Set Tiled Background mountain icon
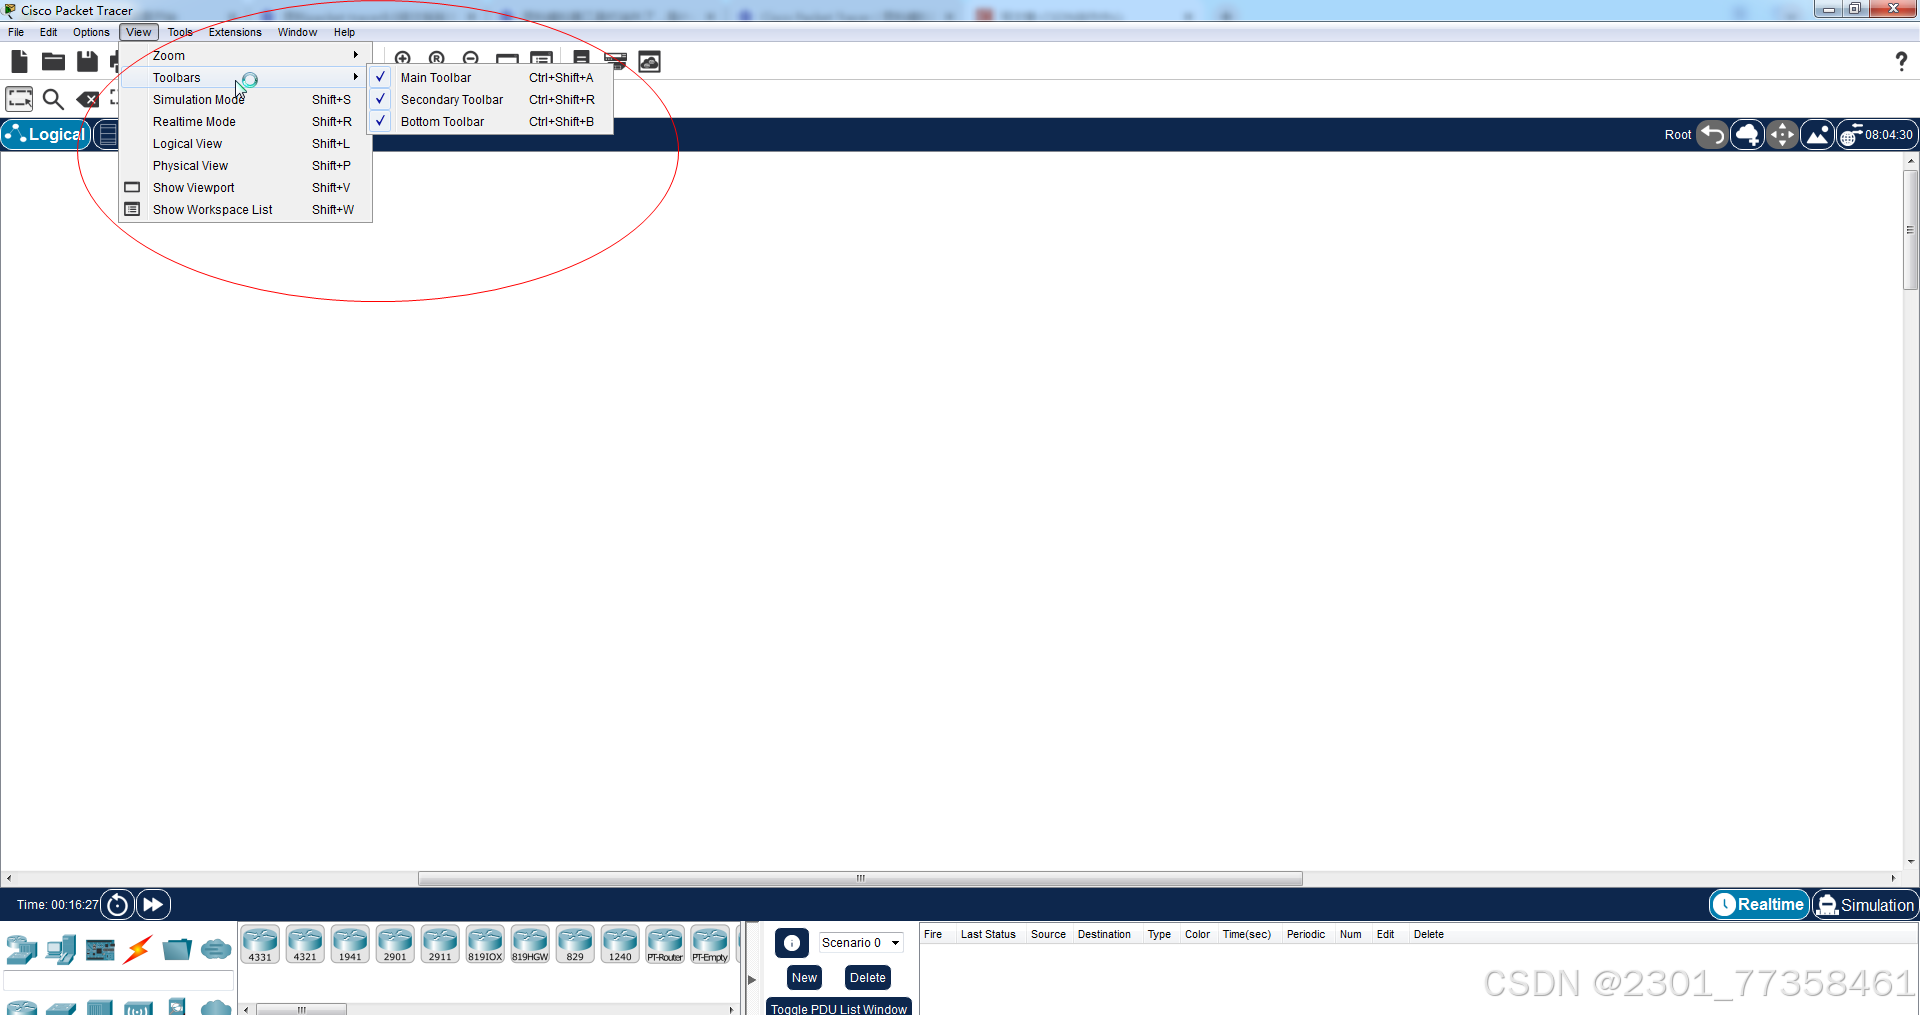 click(x=1817, y=134)
